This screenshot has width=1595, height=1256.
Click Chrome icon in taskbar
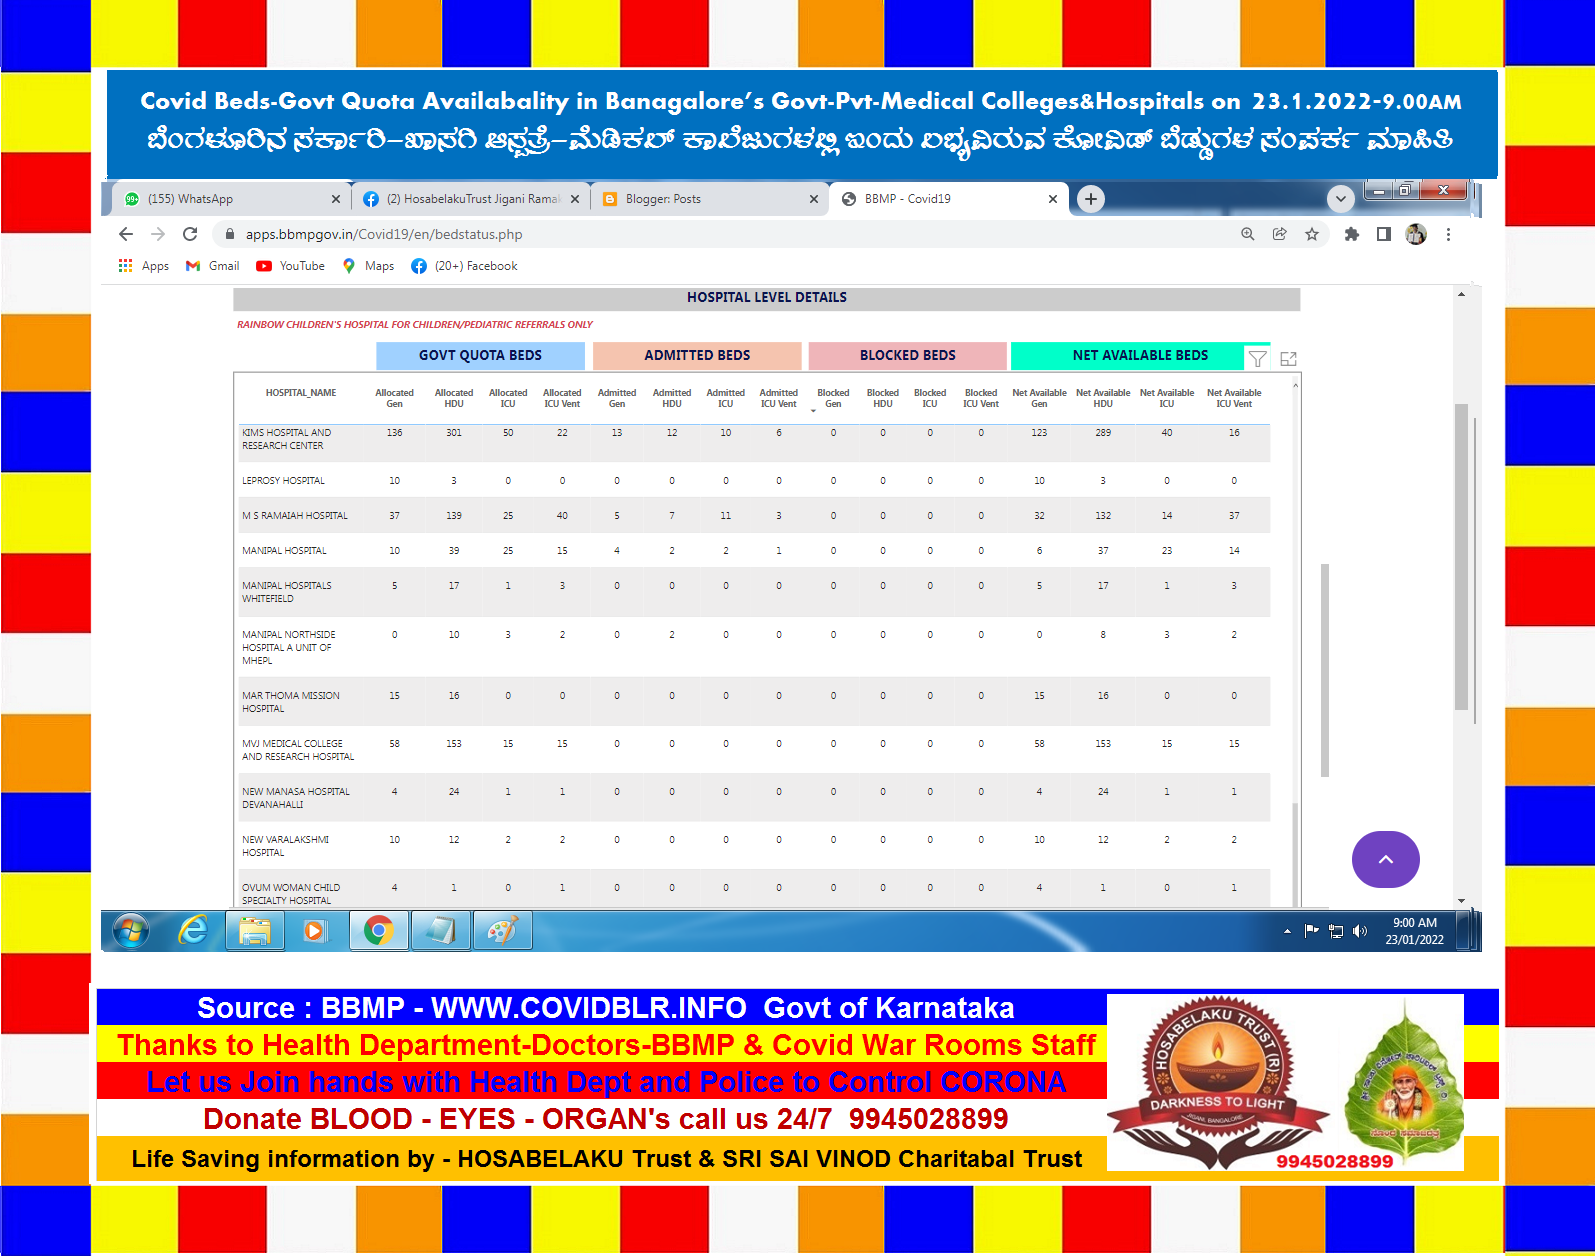(378, 931)
